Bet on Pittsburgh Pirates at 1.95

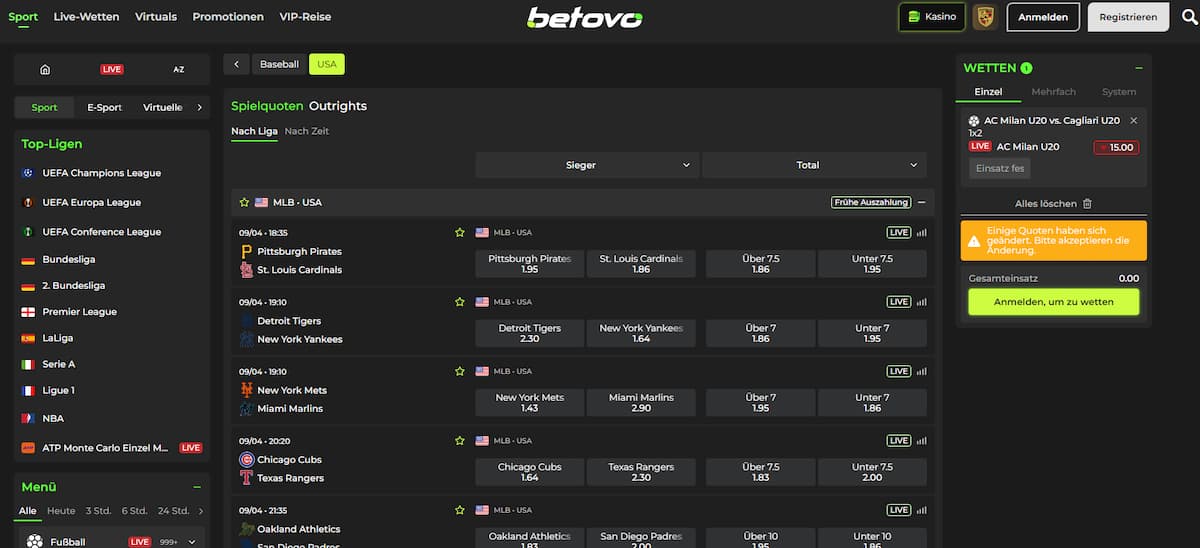530,264
